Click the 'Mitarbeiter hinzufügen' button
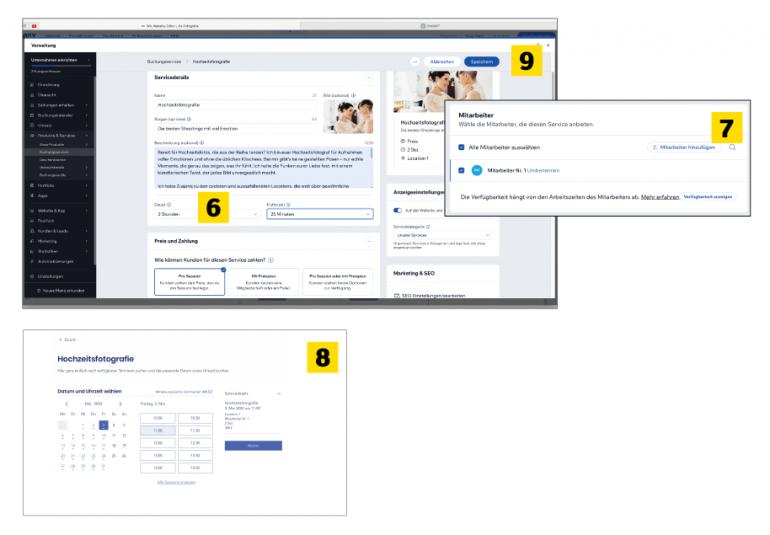The image size is (770, 535). [x=684, y=147]
